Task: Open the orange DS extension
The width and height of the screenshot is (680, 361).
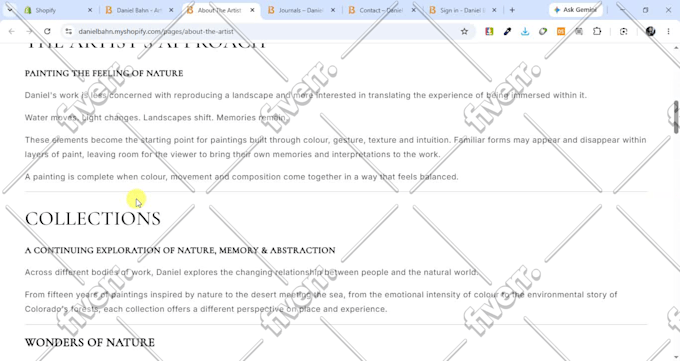Action: point(561,31)
